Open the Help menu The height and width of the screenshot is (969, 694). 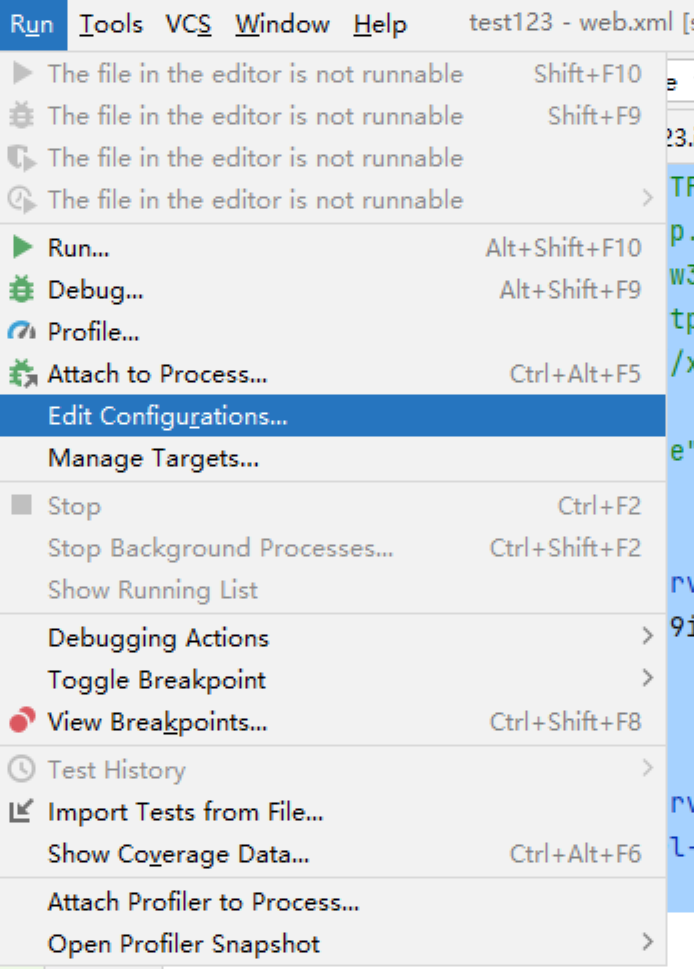point(380,25)
